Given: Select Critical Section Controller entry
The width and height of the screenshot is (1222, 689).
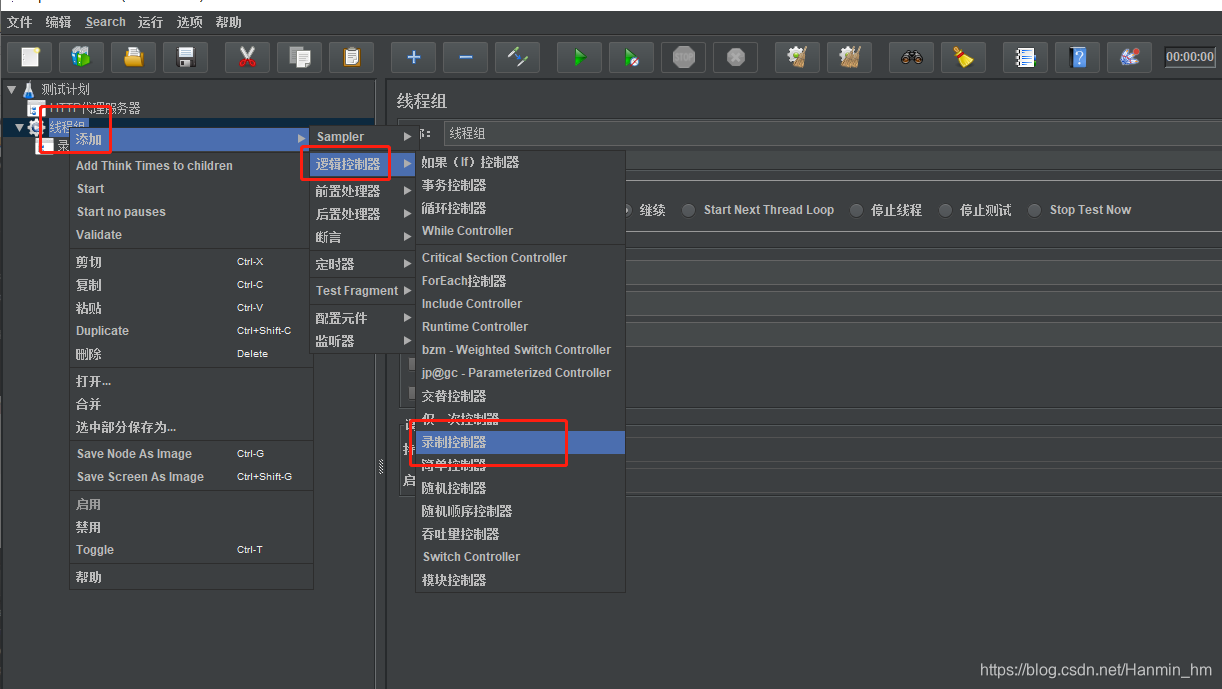Looking at the screenshot, I should pos(521,258).
